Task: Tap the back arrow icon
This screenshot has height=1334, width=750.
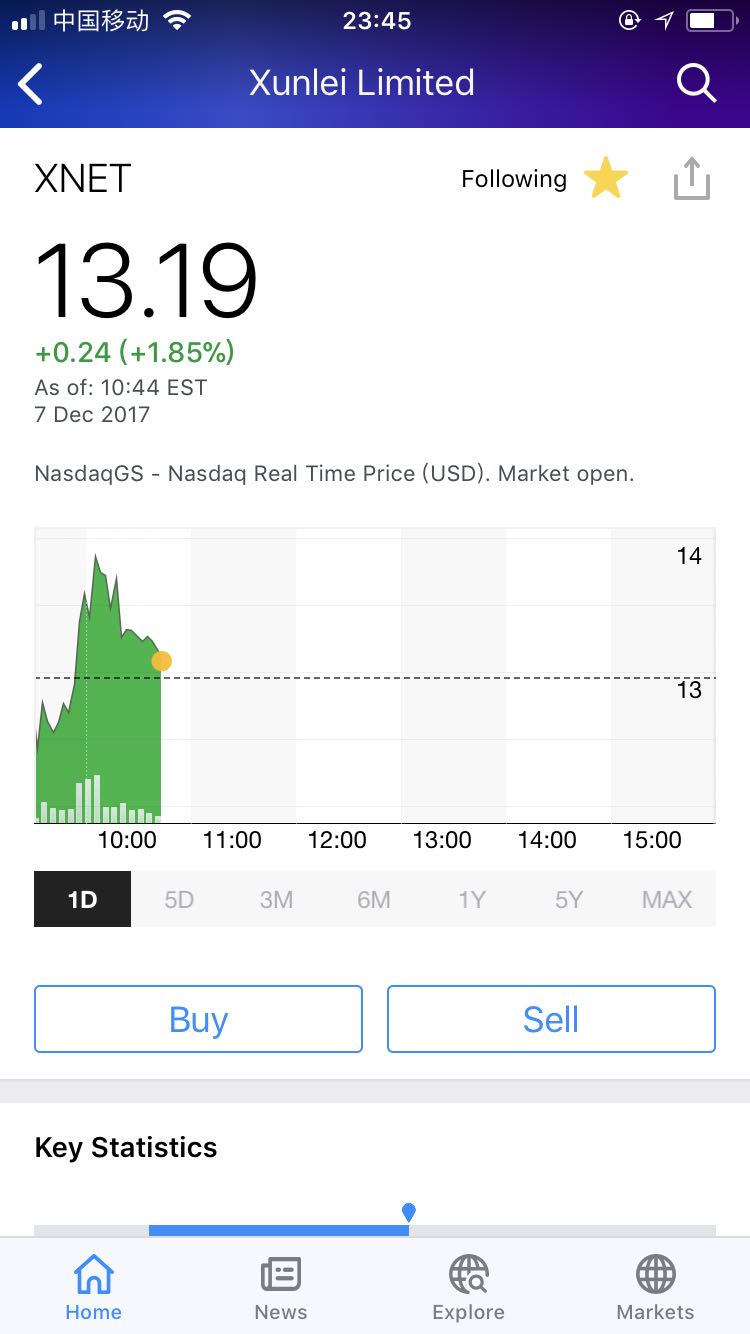Action: [x=32, y=84]
